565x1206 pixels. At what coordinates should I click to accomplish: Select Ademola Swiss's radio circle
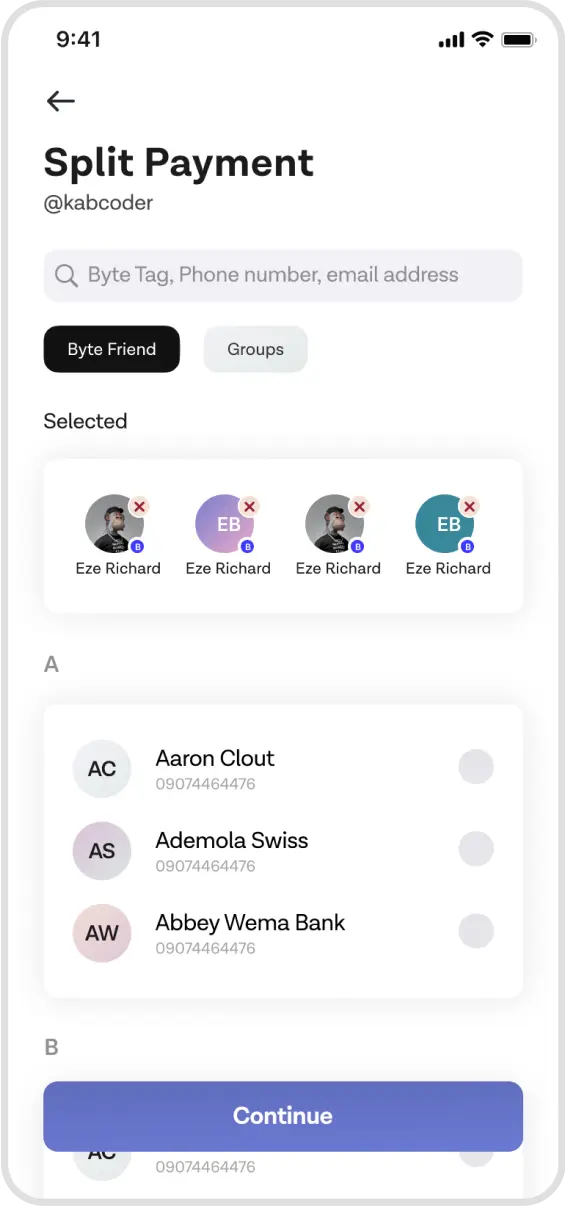point(476,849)
